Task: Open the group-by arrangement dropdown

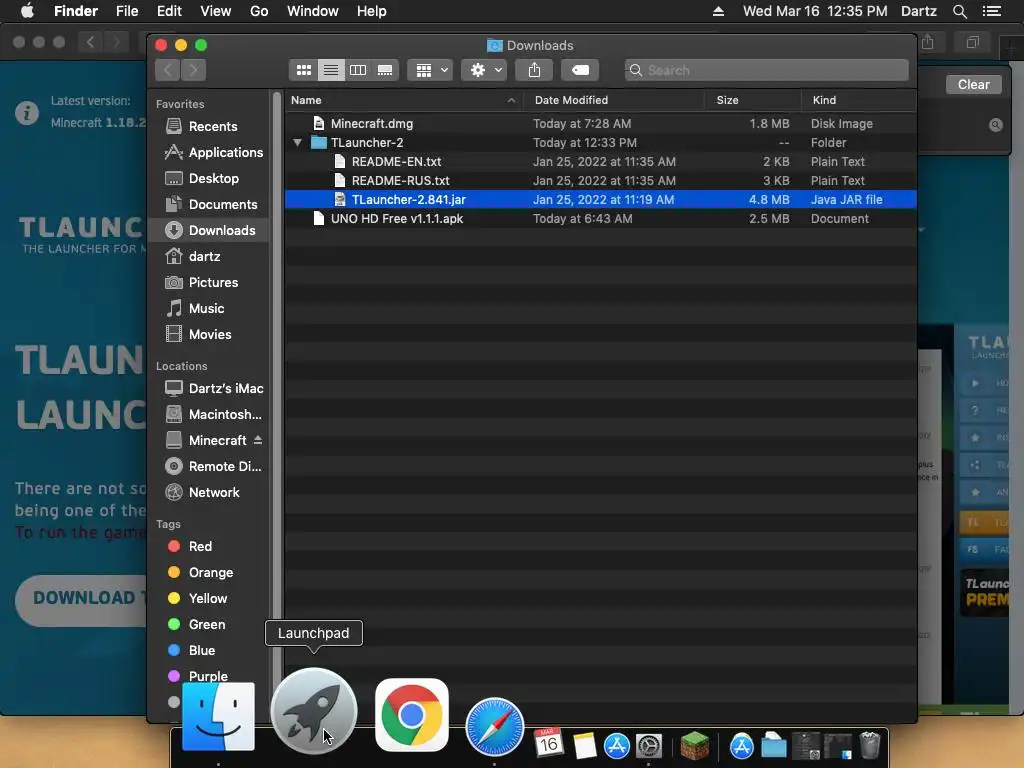Action: (430, 70)
